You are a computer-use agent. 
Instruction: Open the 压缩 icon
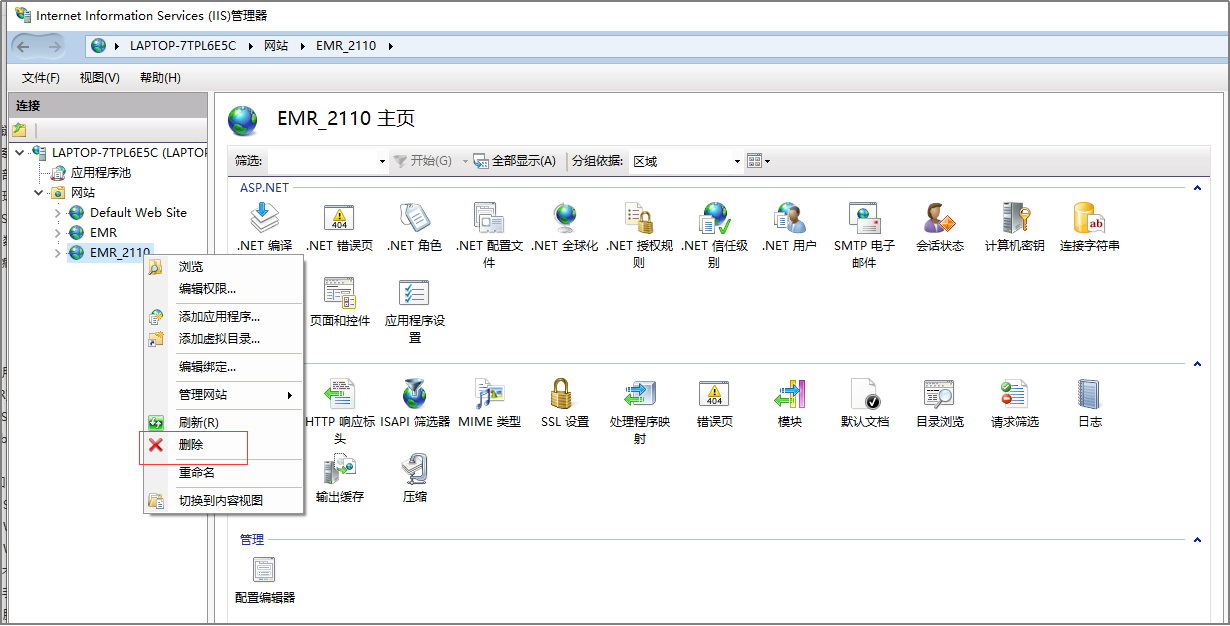(414, 468)
